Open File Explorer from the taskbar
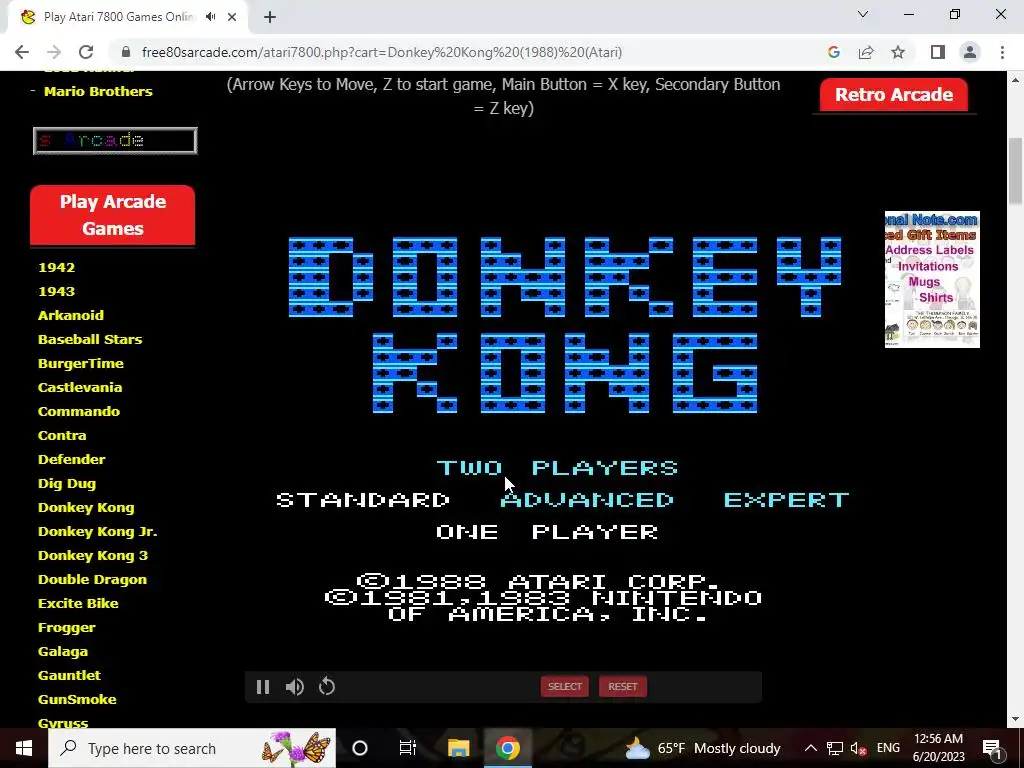The width and height of the screenshot is (1024, 768). [458, 748]
